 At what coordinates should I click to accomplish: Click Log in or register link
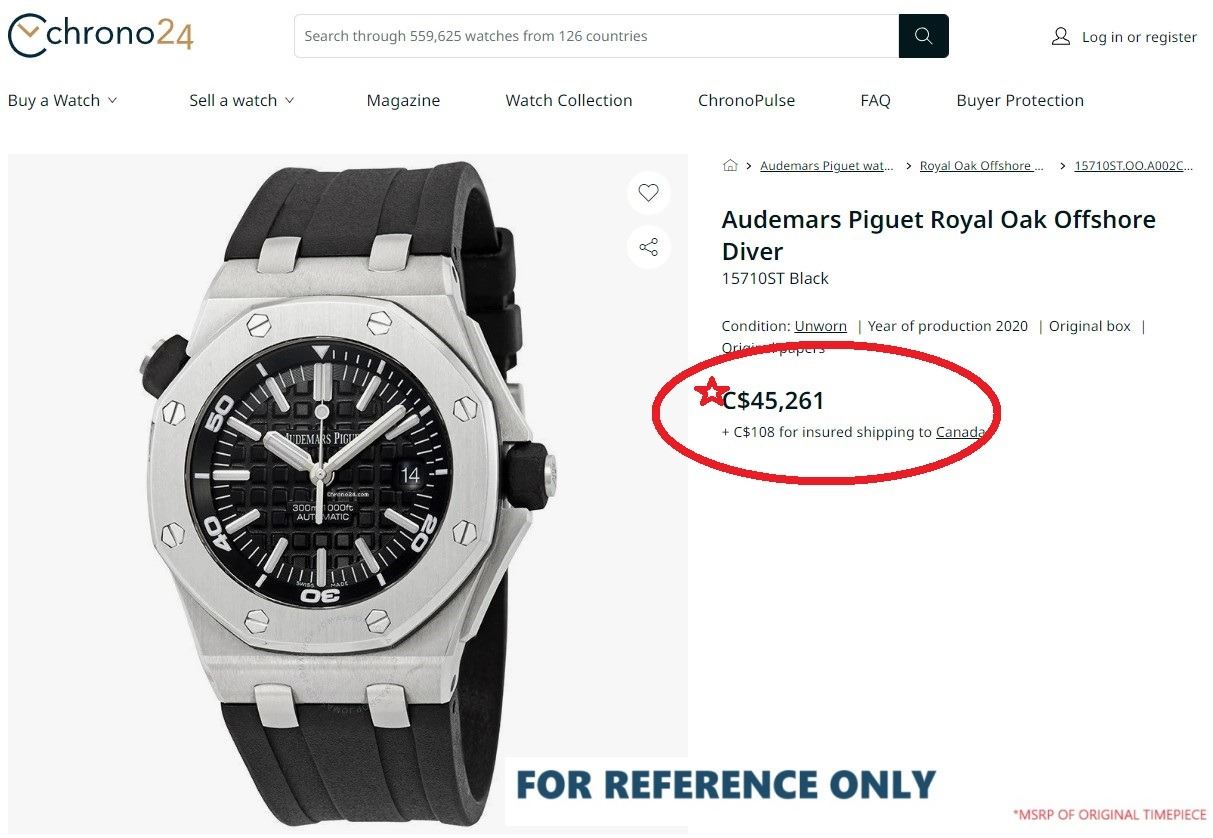point(1139,37)
